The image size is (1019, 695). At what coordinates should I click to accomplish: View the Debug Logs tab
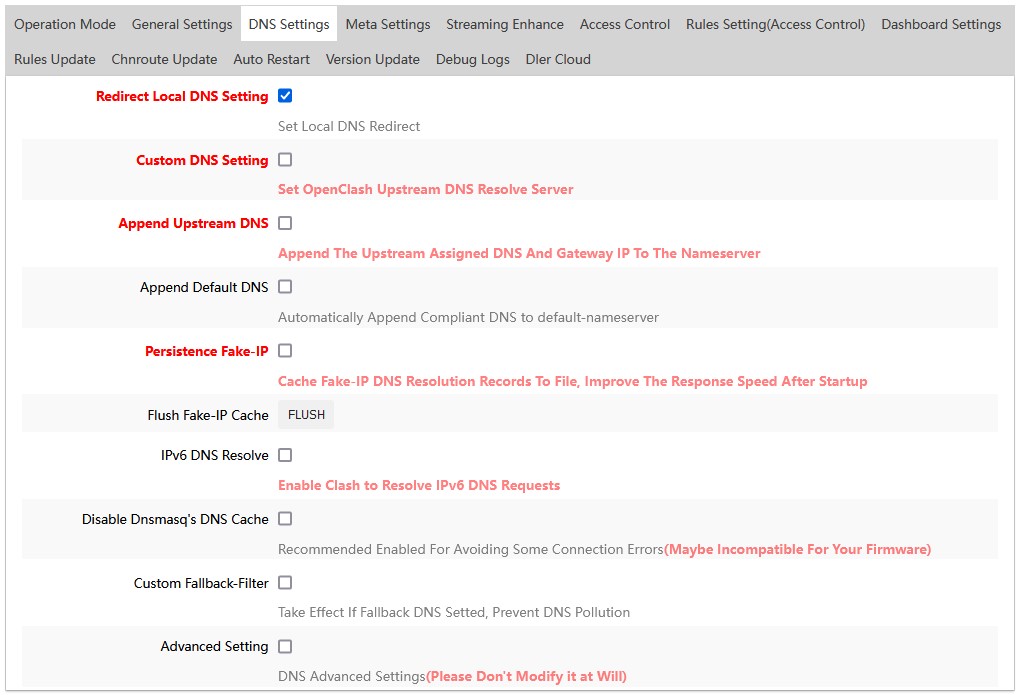pos(472,59)
